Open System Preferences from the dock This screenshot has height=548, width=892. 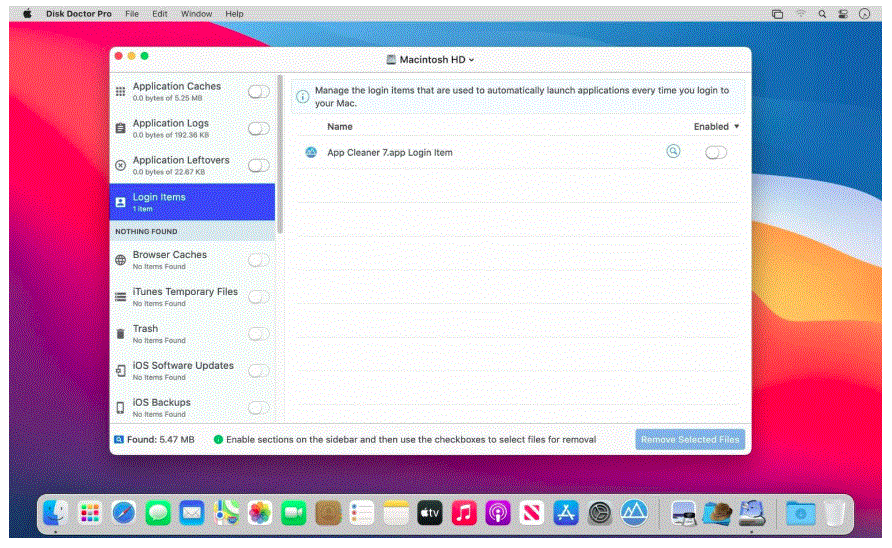600,513
